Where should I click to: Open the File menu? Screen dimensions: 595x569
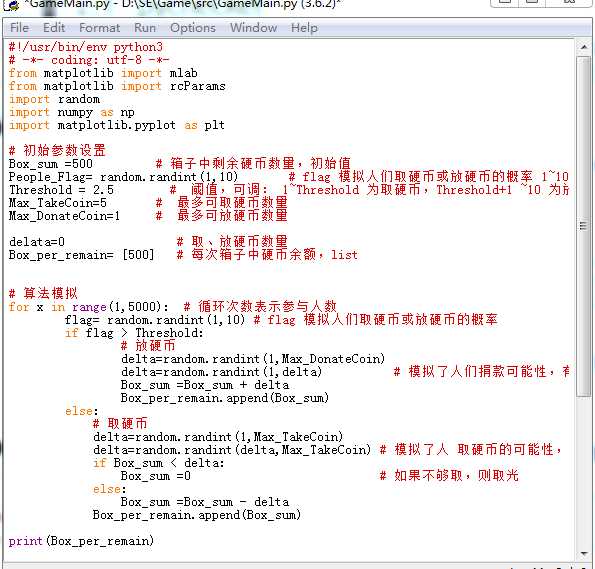click(19, 28)
